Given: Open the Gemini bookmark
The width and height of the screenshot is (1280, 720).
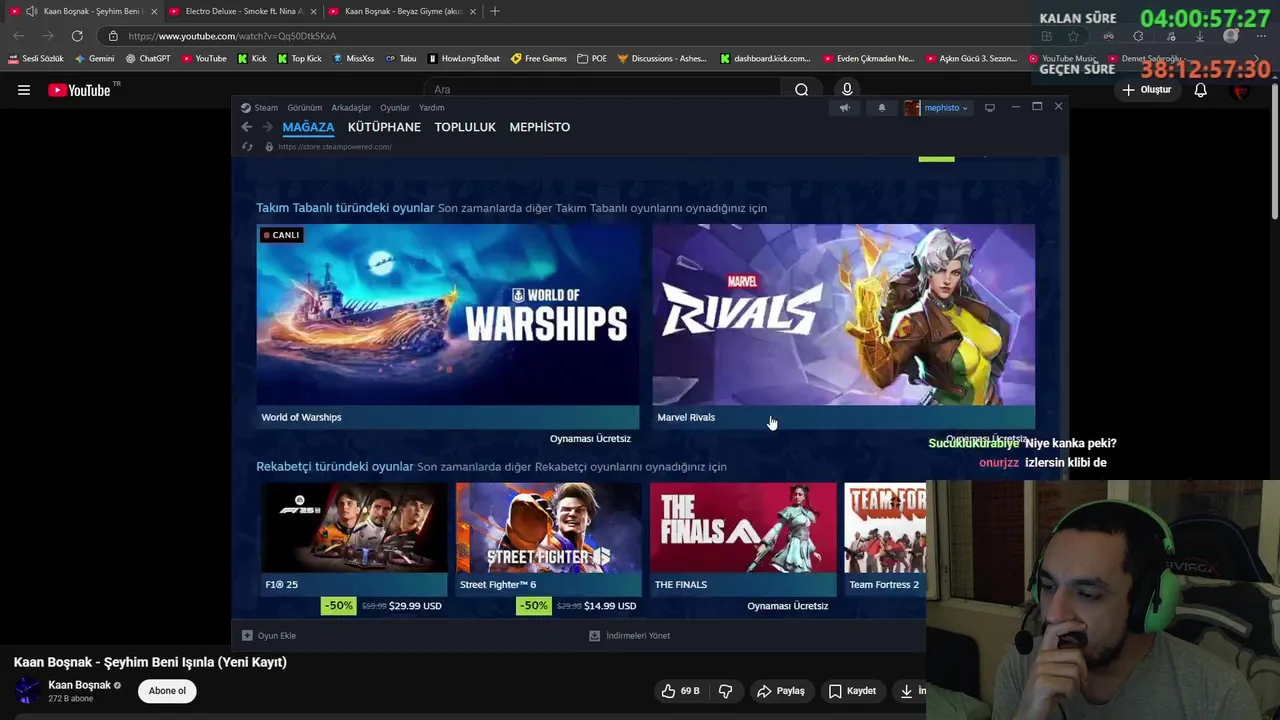Looking at the screenshot, I should click(95, 59).
